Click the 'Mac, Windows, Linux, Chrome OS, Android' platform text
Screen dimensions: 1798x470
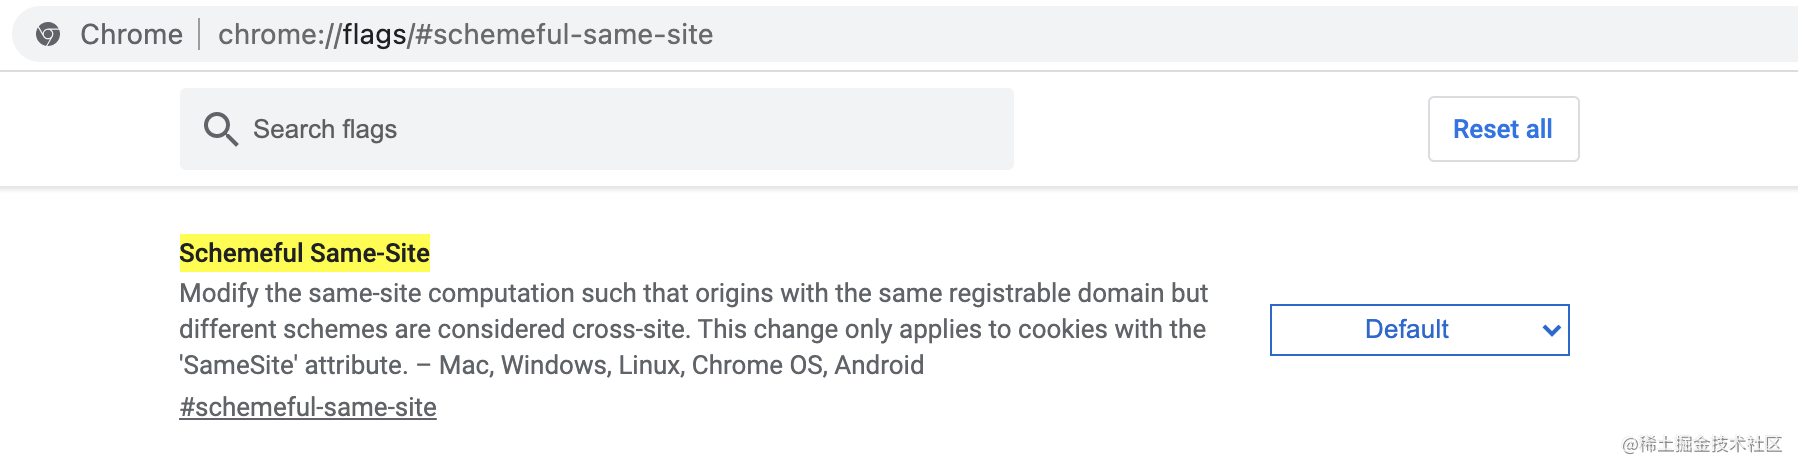(x=681, y=365)
